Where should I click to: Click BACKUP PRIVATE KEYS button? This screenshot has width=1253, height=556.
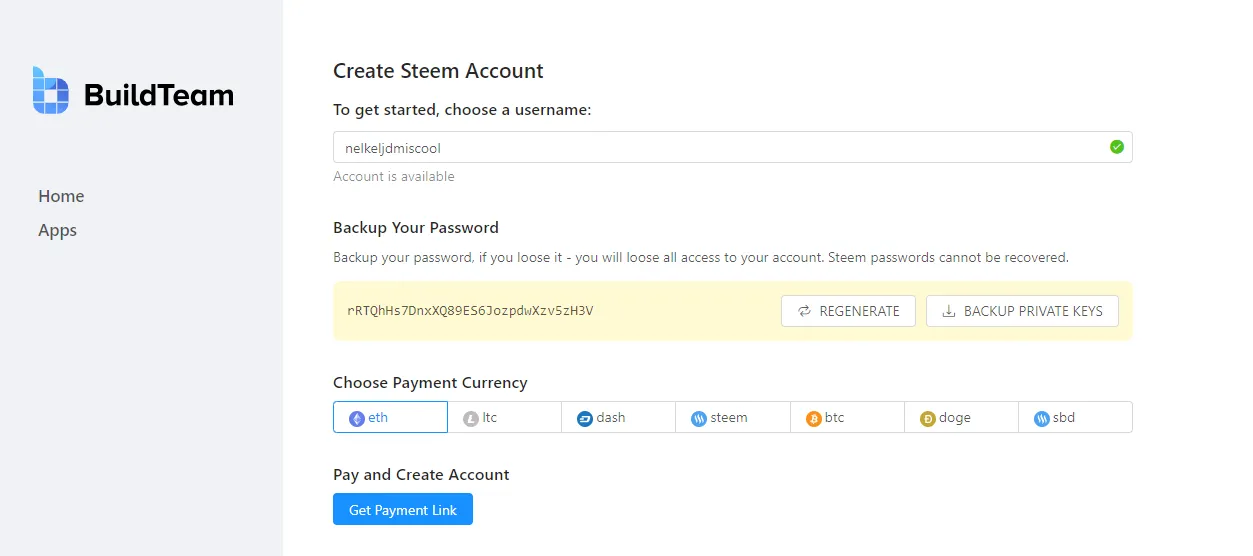pyautogui.click(x=1022, y=311)
